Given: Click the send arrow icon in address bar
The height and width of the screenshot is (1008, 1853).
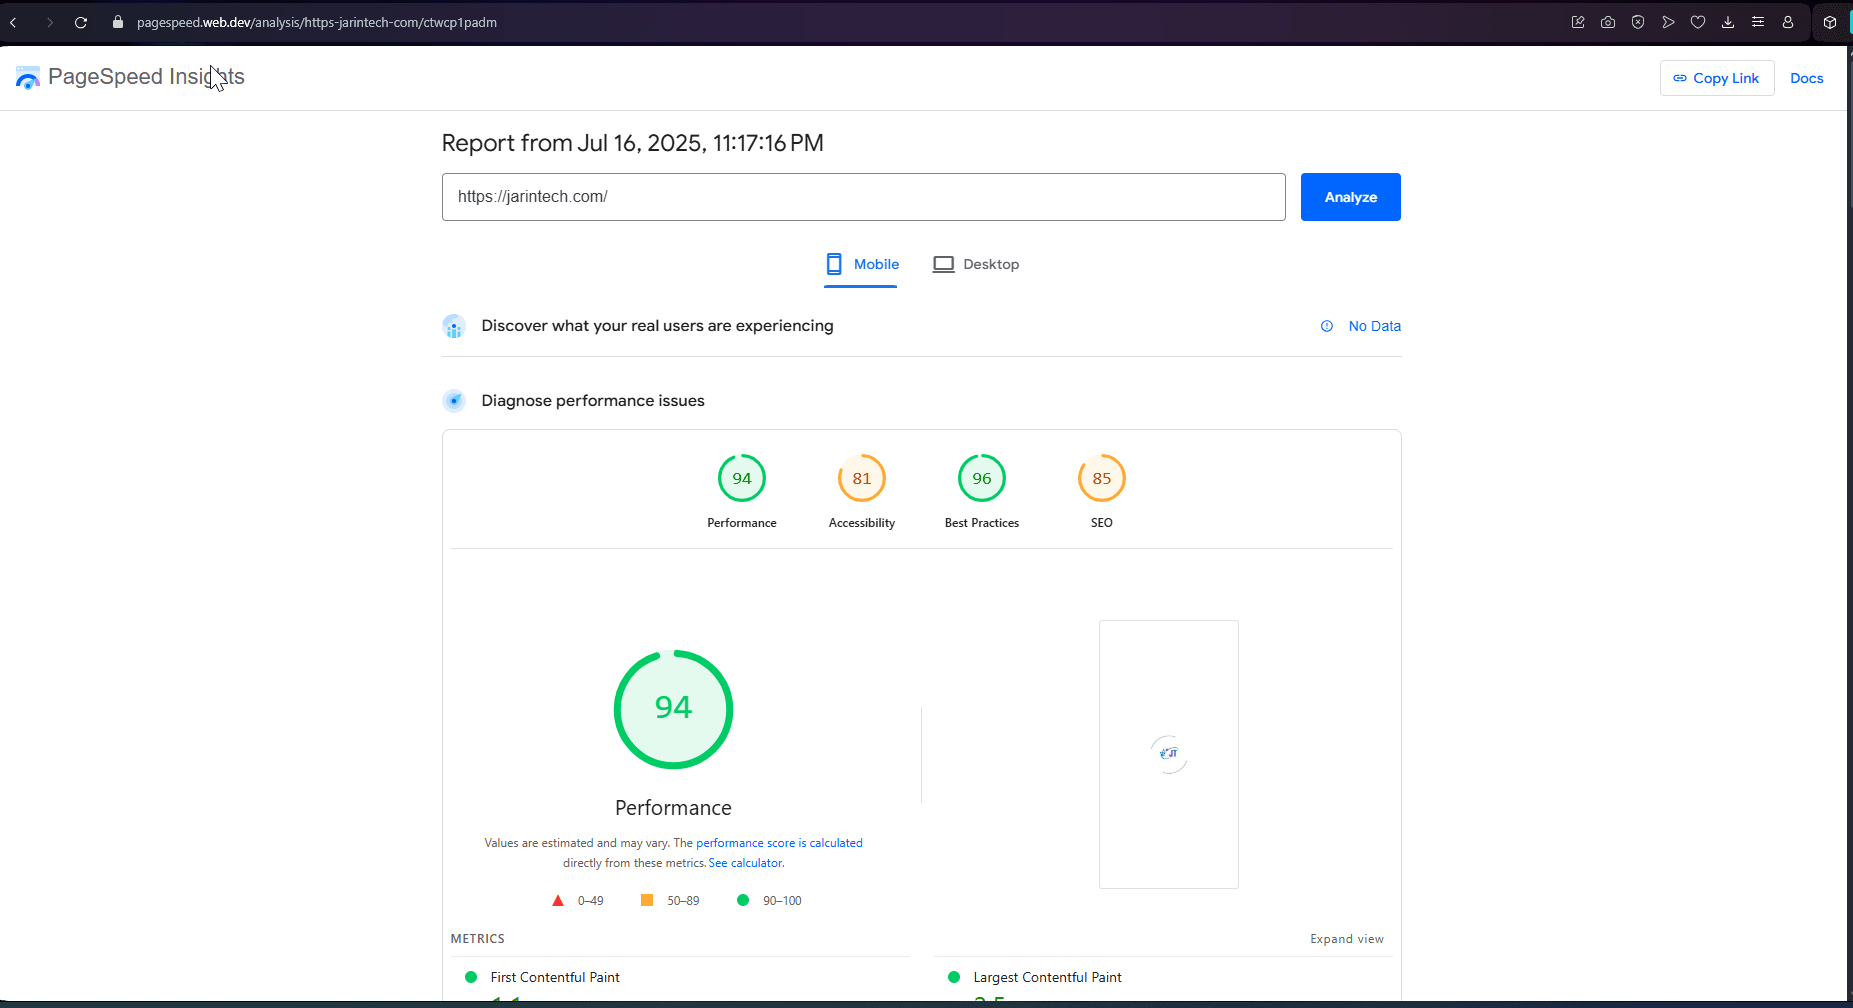Looking at the screenshot, I should coord(1668,22).
